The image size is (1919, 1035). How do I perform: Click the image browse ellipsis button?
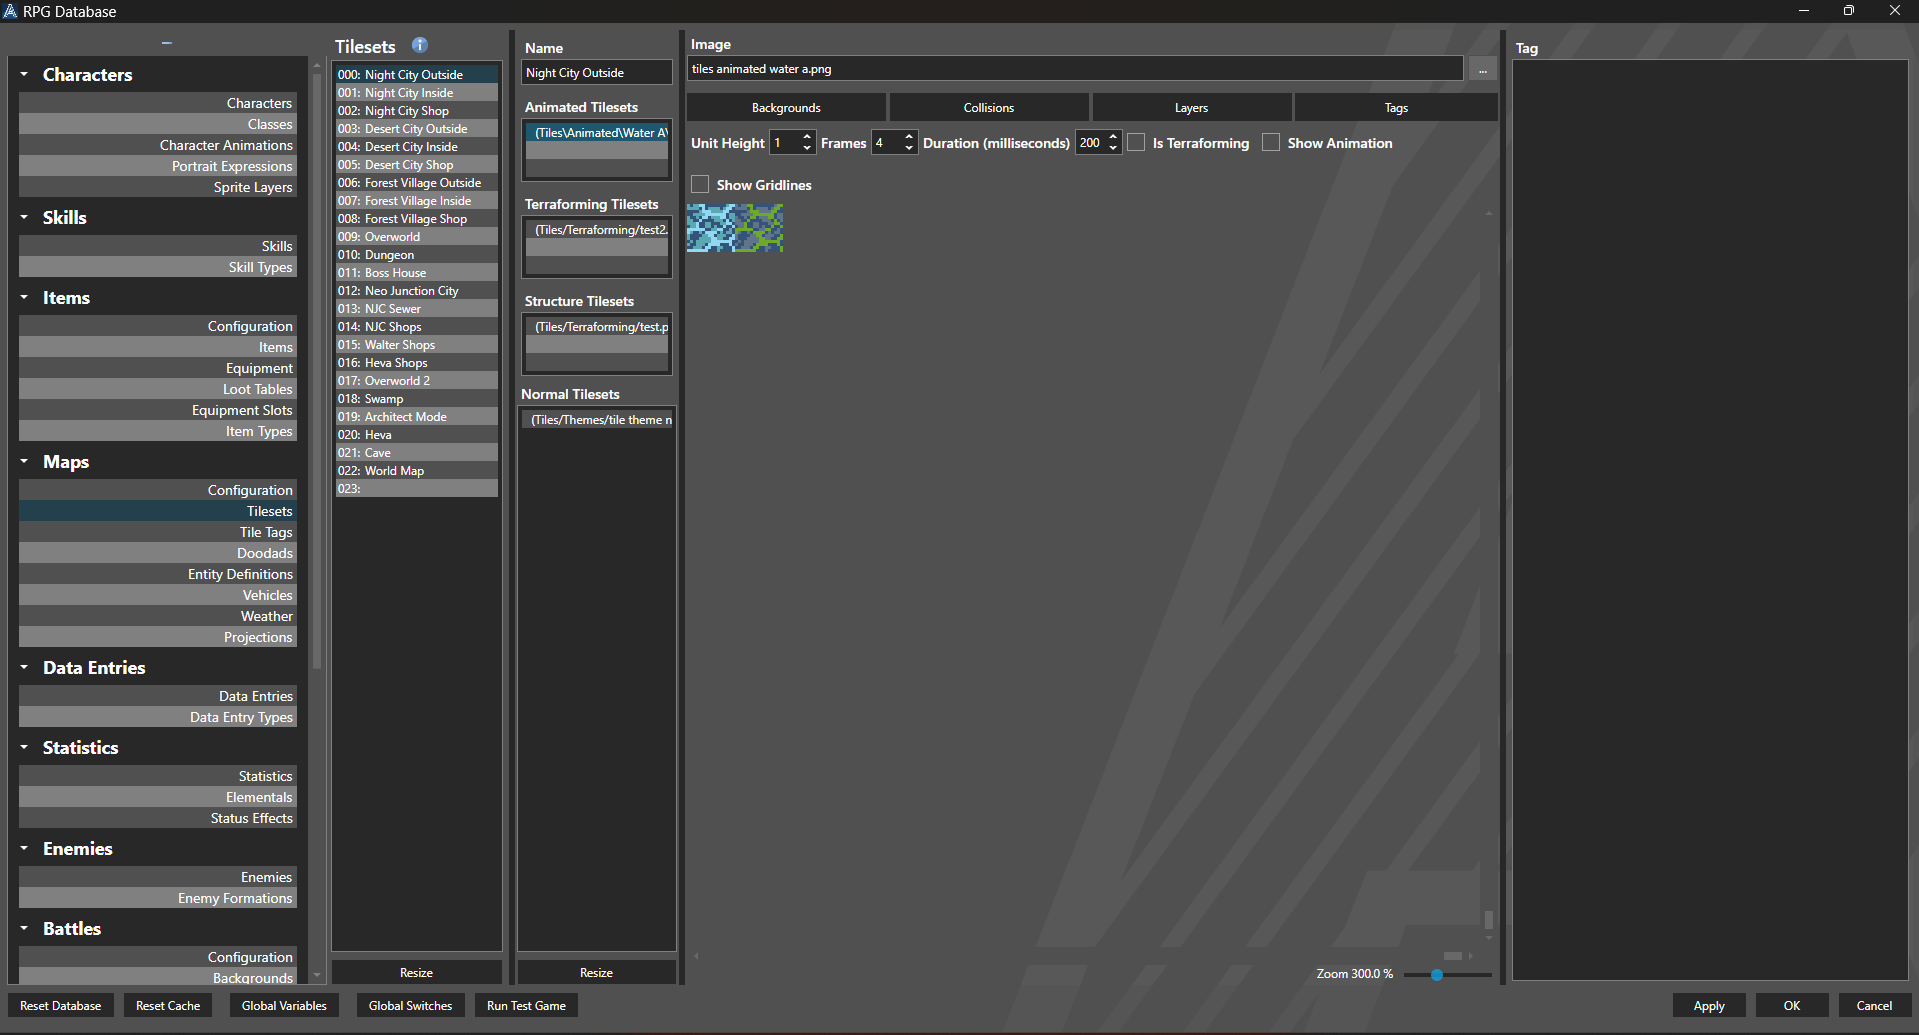click(1482, 70)
